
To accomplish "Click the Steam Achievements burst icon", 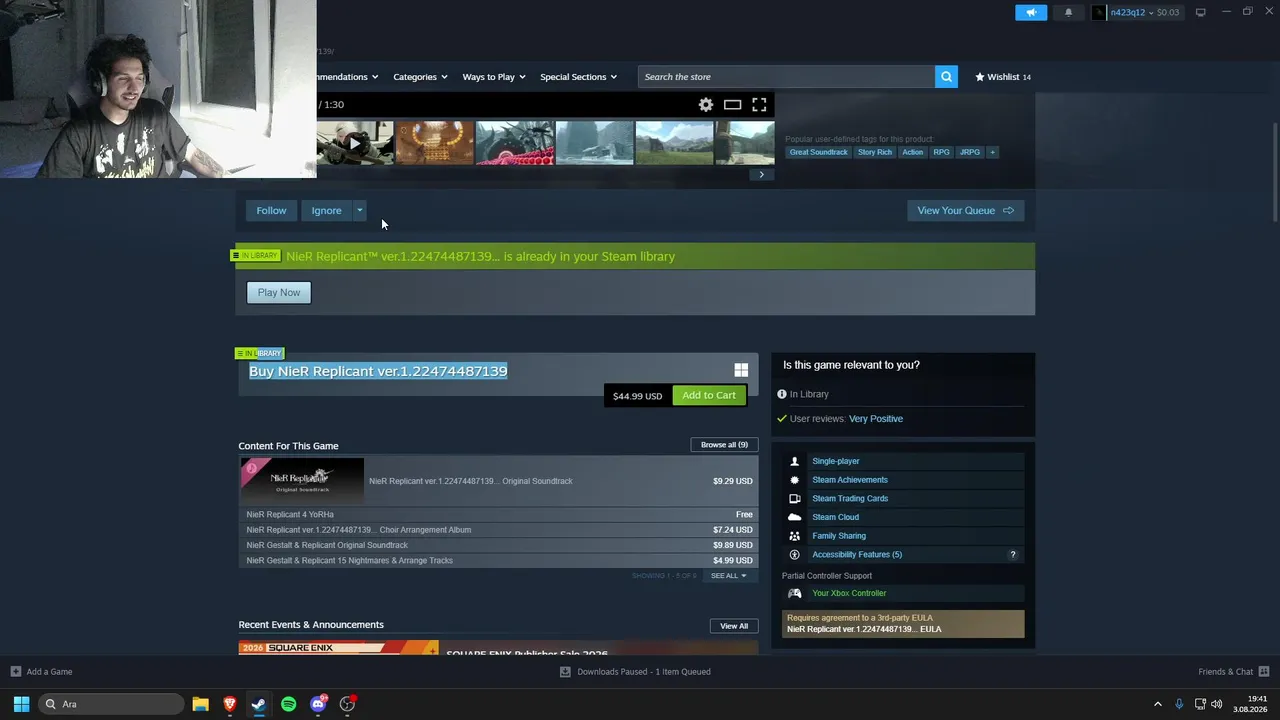I will click(795, 480).
